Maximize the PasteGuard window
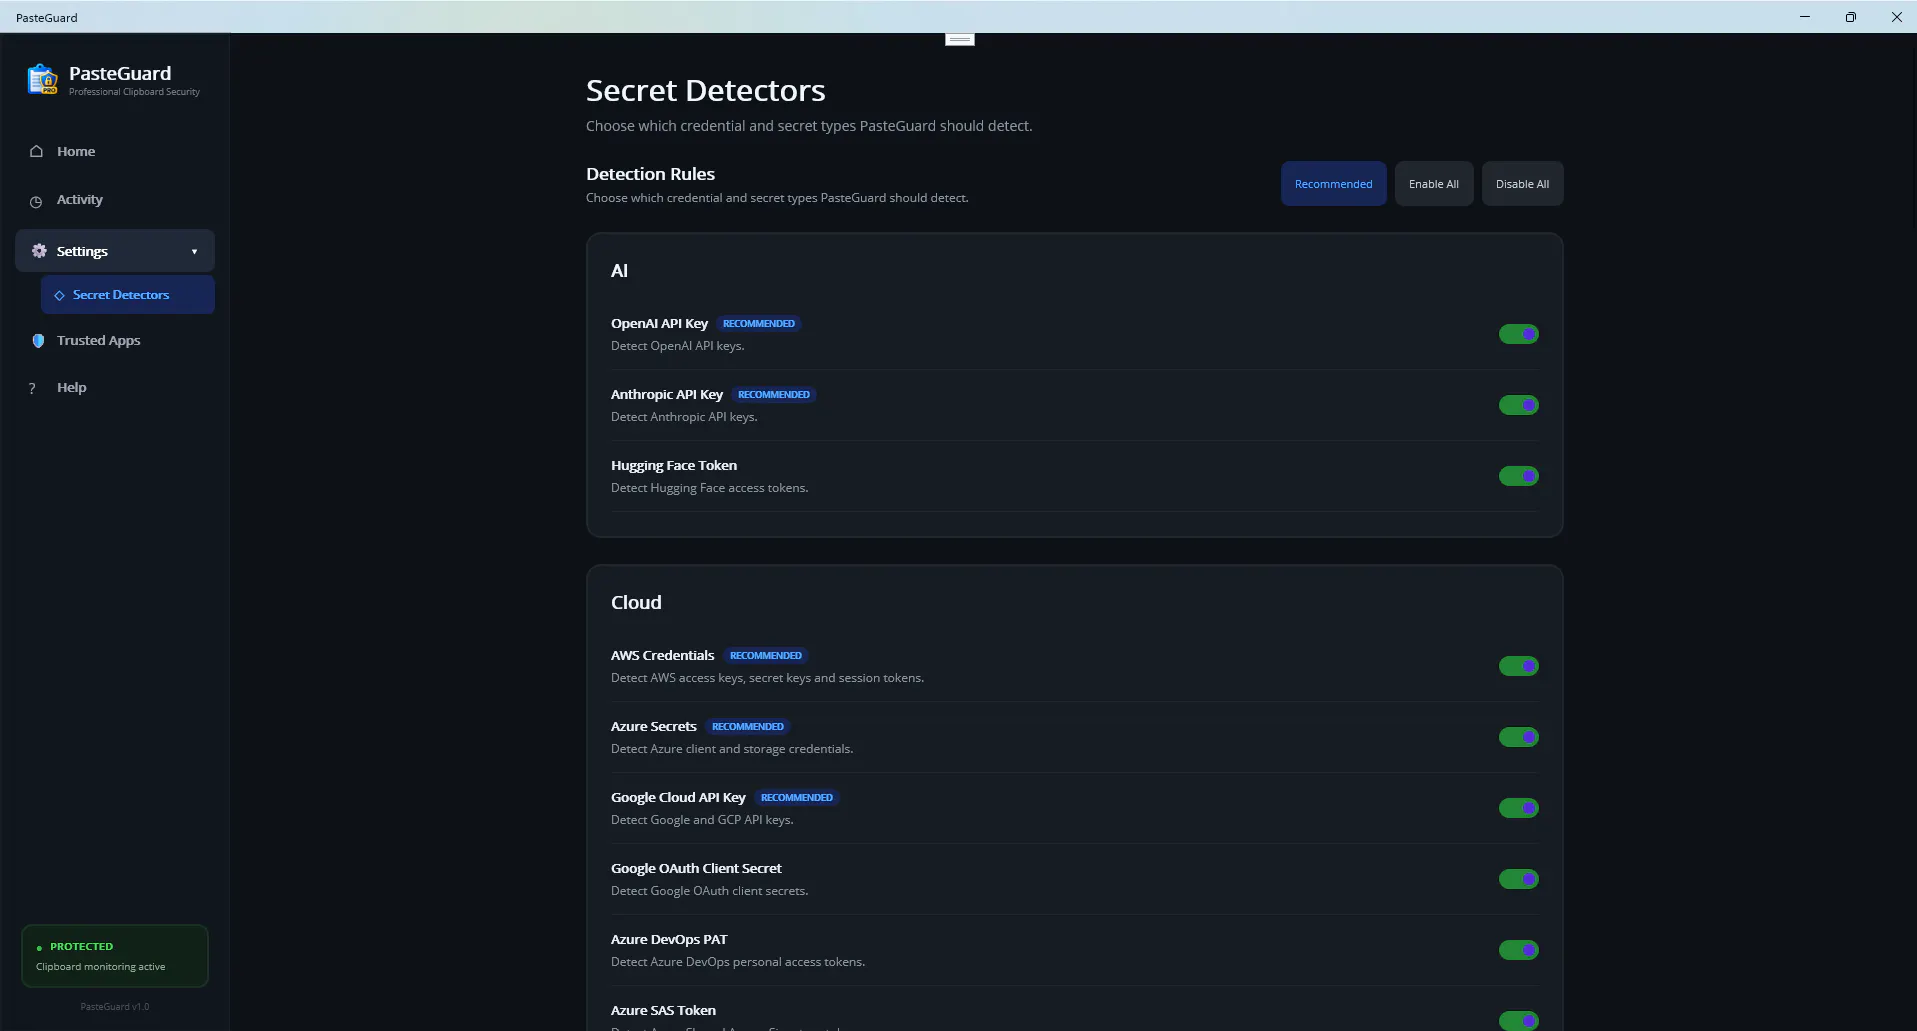The image size is (1917, 1031). pos(1850,17)
